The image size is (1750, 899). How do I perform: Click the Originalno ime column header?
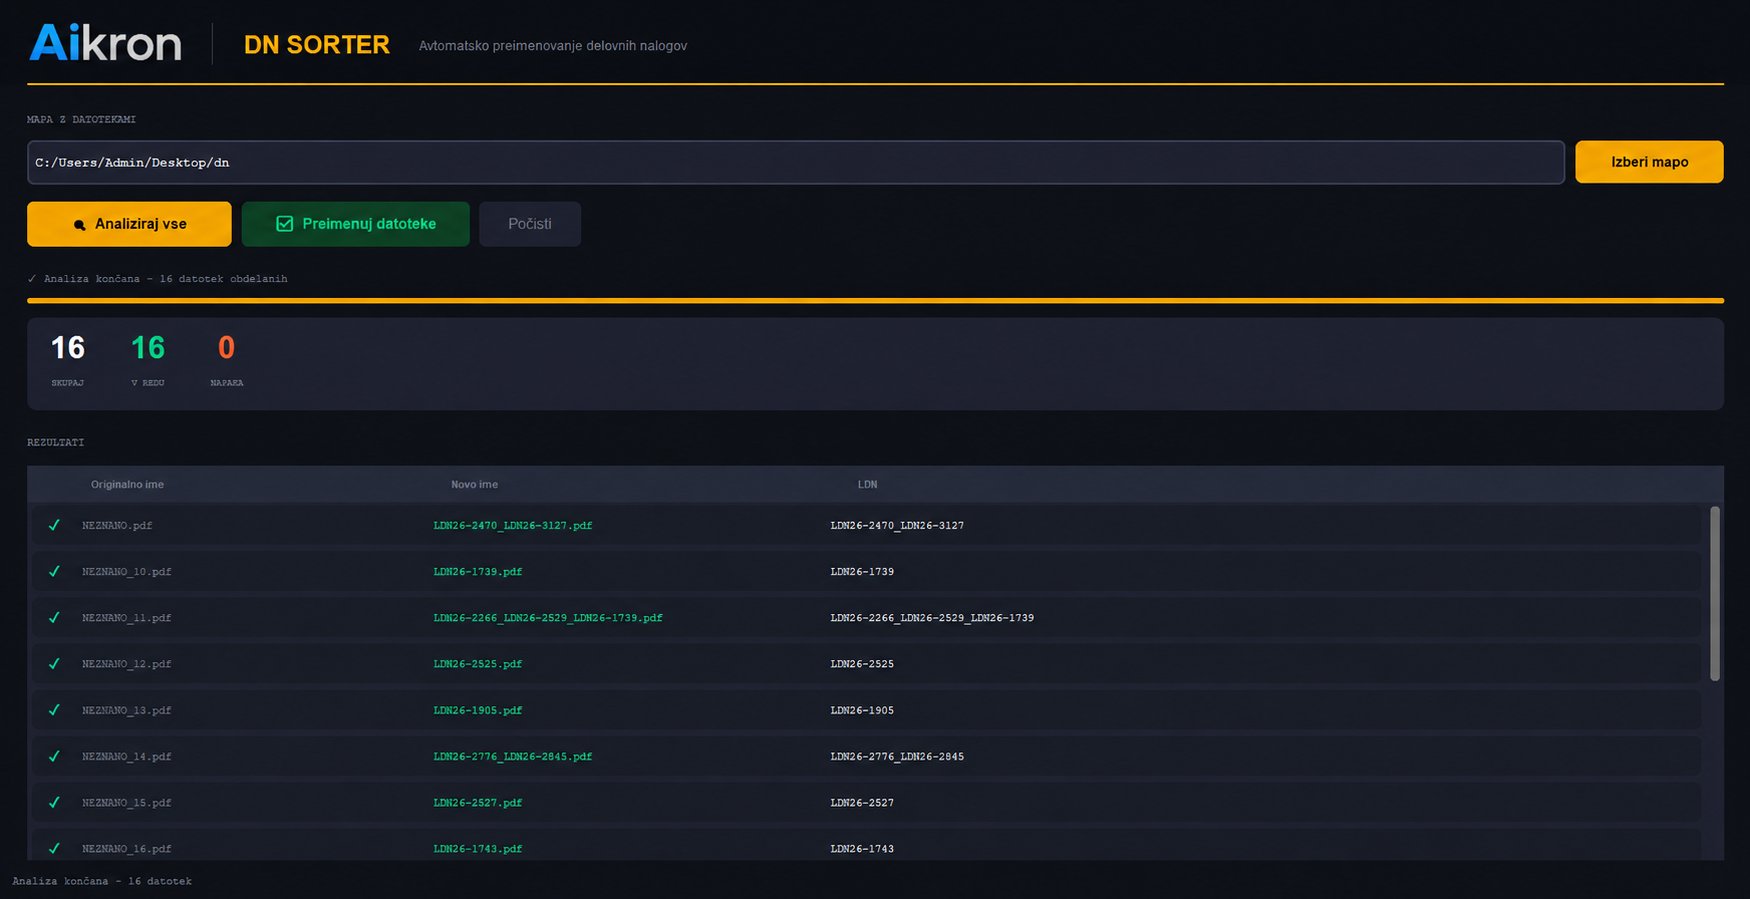tap(127, 484)
